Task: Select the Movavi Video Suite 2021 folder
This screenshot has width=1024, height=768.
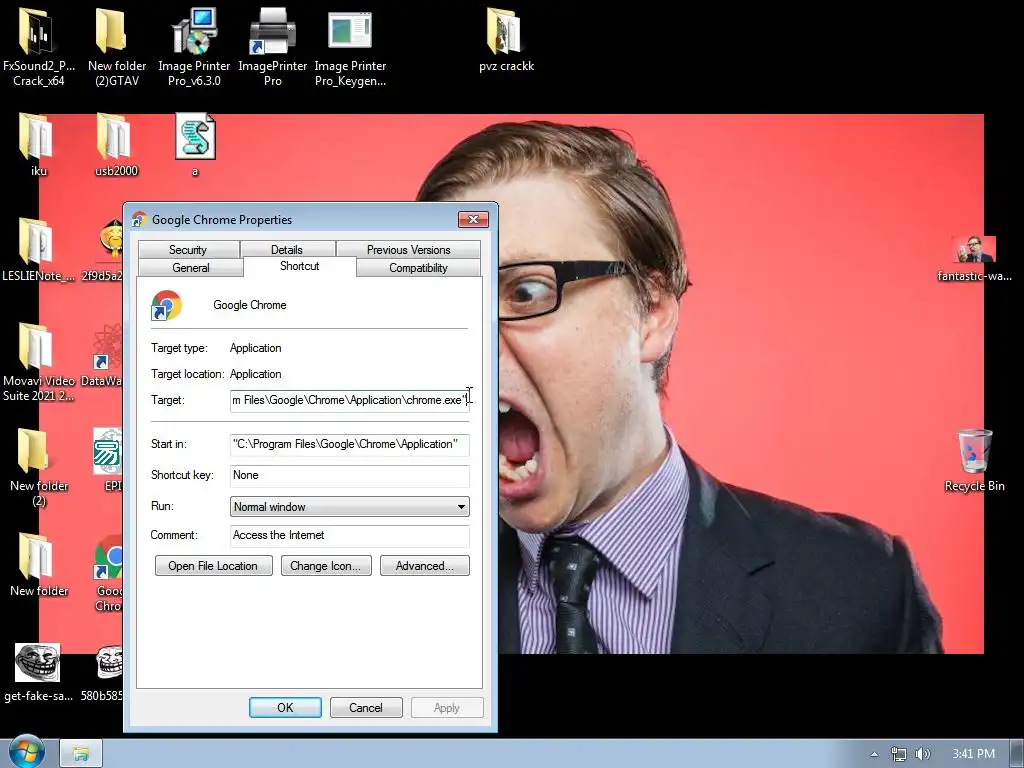Action: point(38,362)
